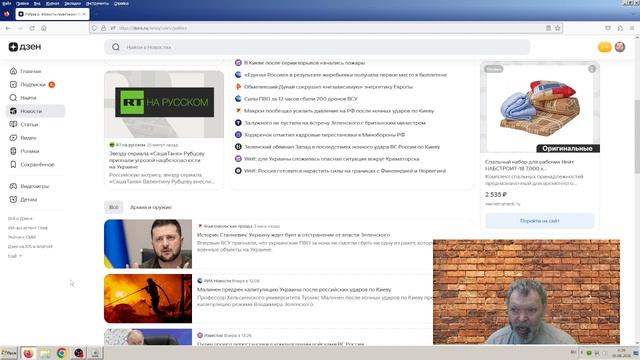Click the Перейти на сайт ad button
640x360 pixels.
(x=540, y=221)
